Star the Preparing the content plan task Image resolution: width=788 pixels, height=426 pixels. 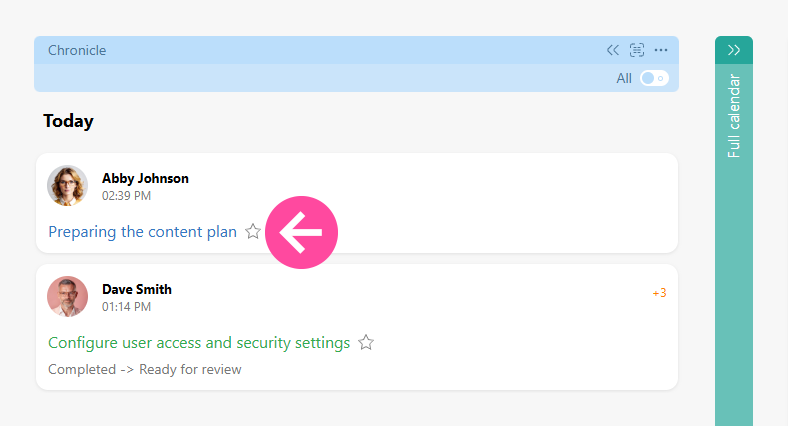(x=253, y=232)
